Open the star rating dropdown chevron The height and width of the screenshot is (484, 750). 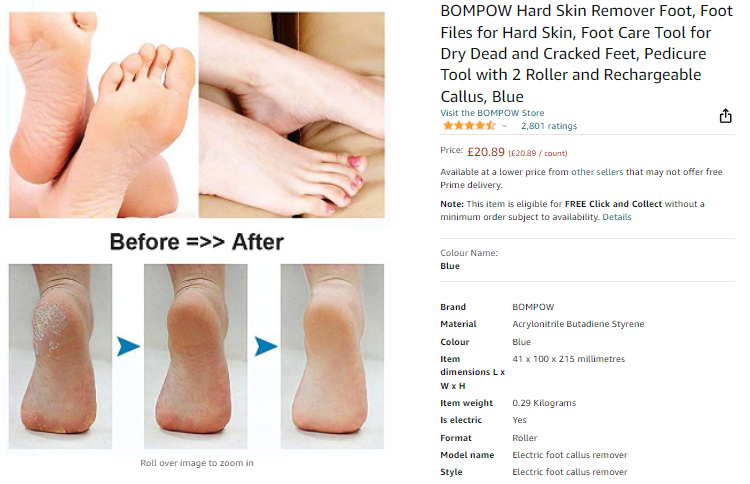pyautogui.click(x=504, y=126)
